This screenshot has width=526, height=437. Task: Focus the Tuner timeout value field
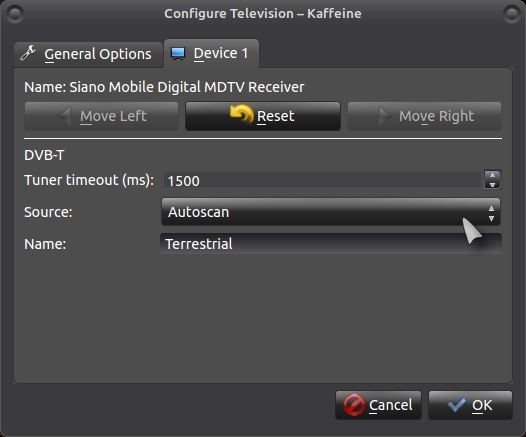(x=323, y=180)
